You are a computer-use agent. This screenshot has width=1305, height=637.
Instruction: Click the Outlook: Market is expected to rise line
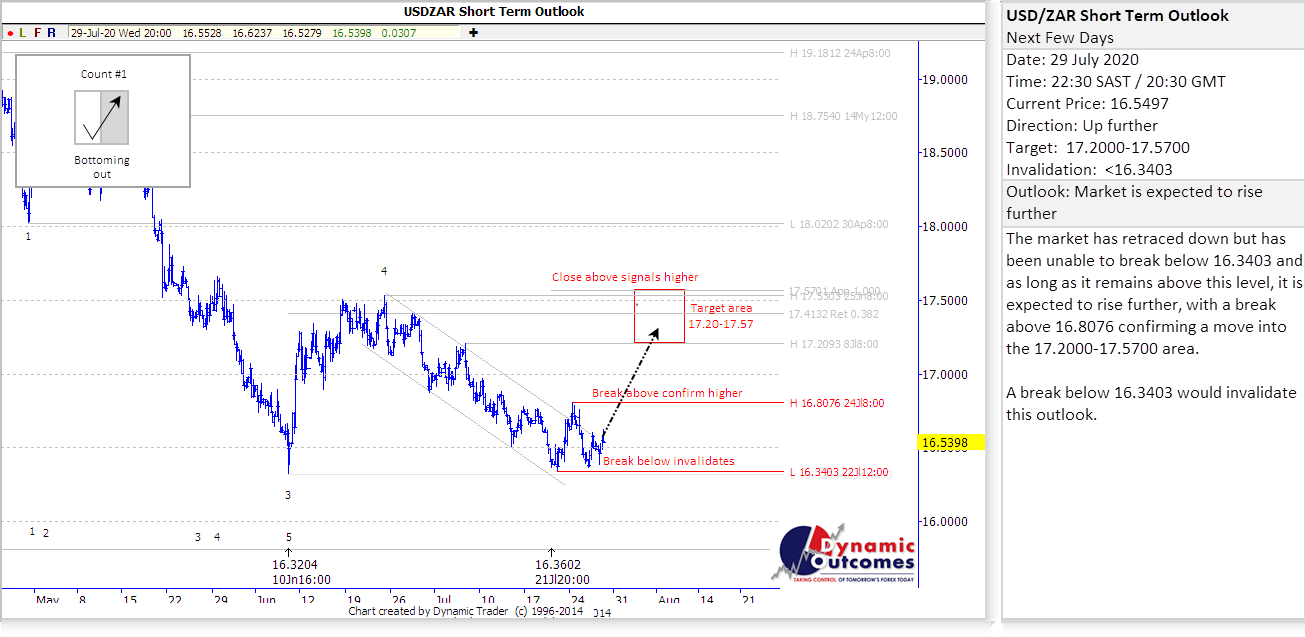[1134, 203]
